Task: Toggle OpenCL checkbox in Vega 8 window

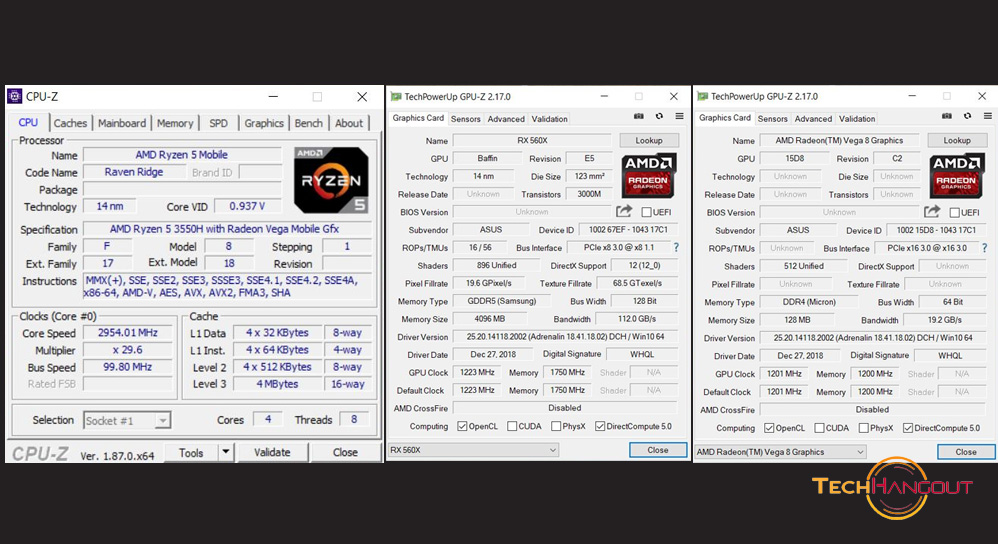Action: point(769,428)
